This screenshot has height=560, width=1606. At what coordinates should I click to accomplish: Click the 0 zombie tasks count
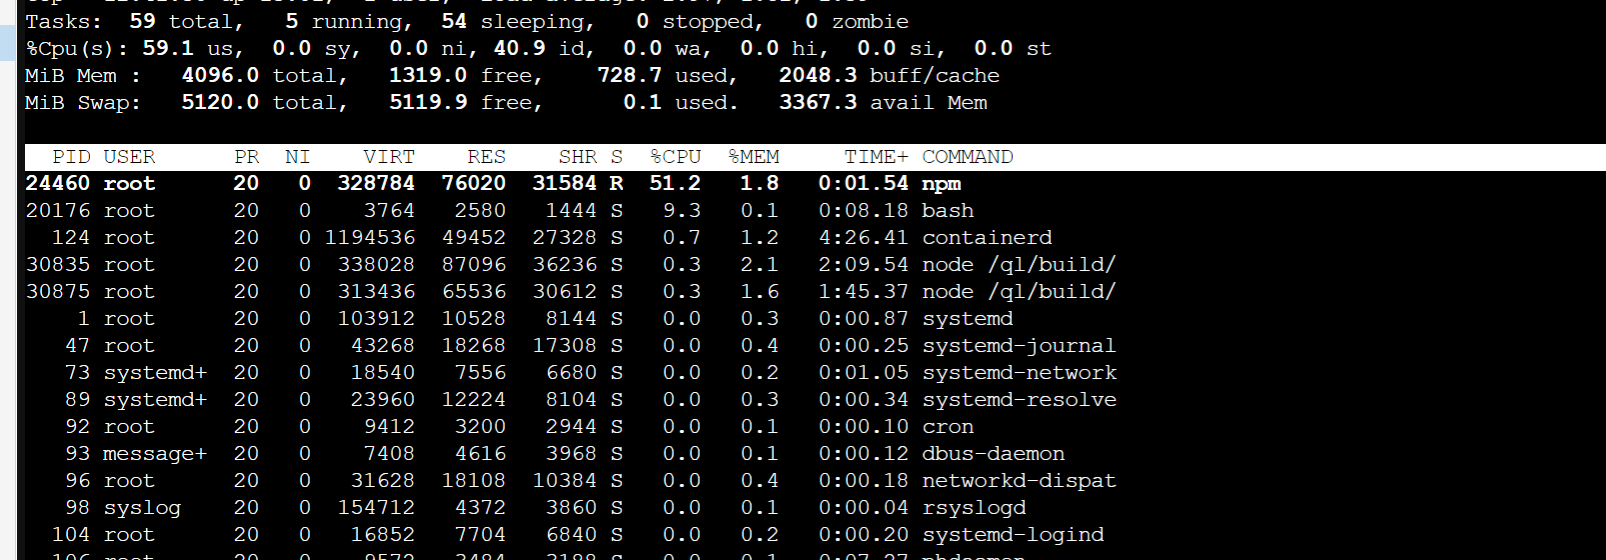point(811,22)
